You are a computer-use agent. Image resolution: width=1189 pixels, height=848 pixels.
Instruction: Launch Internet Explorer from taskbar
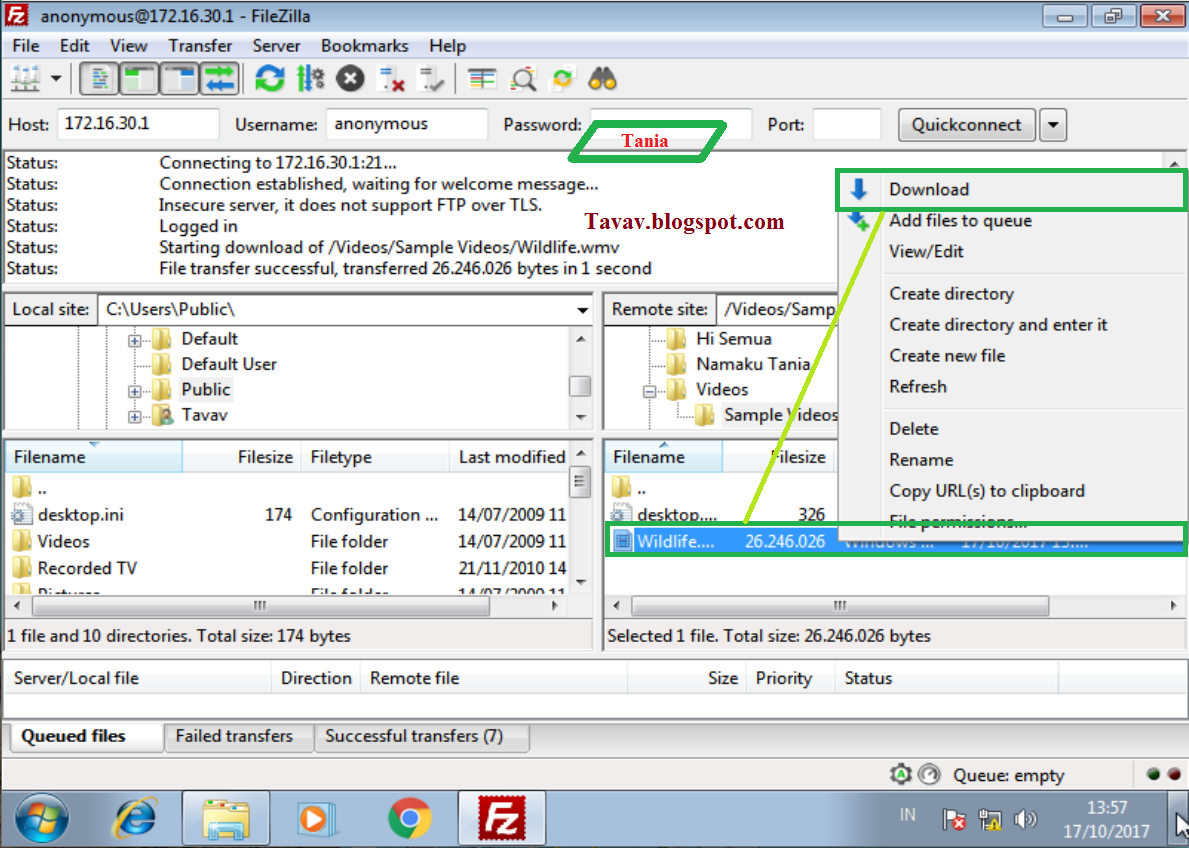135,819
